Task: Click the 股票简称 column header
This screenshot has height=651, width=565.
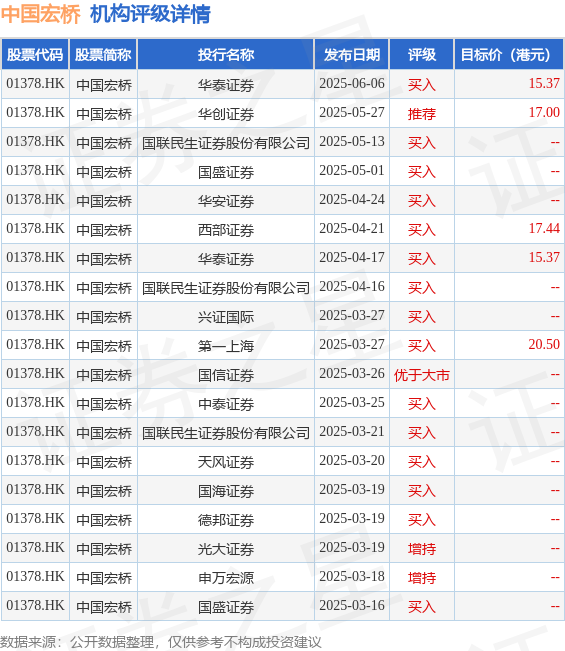Action: 103,54
